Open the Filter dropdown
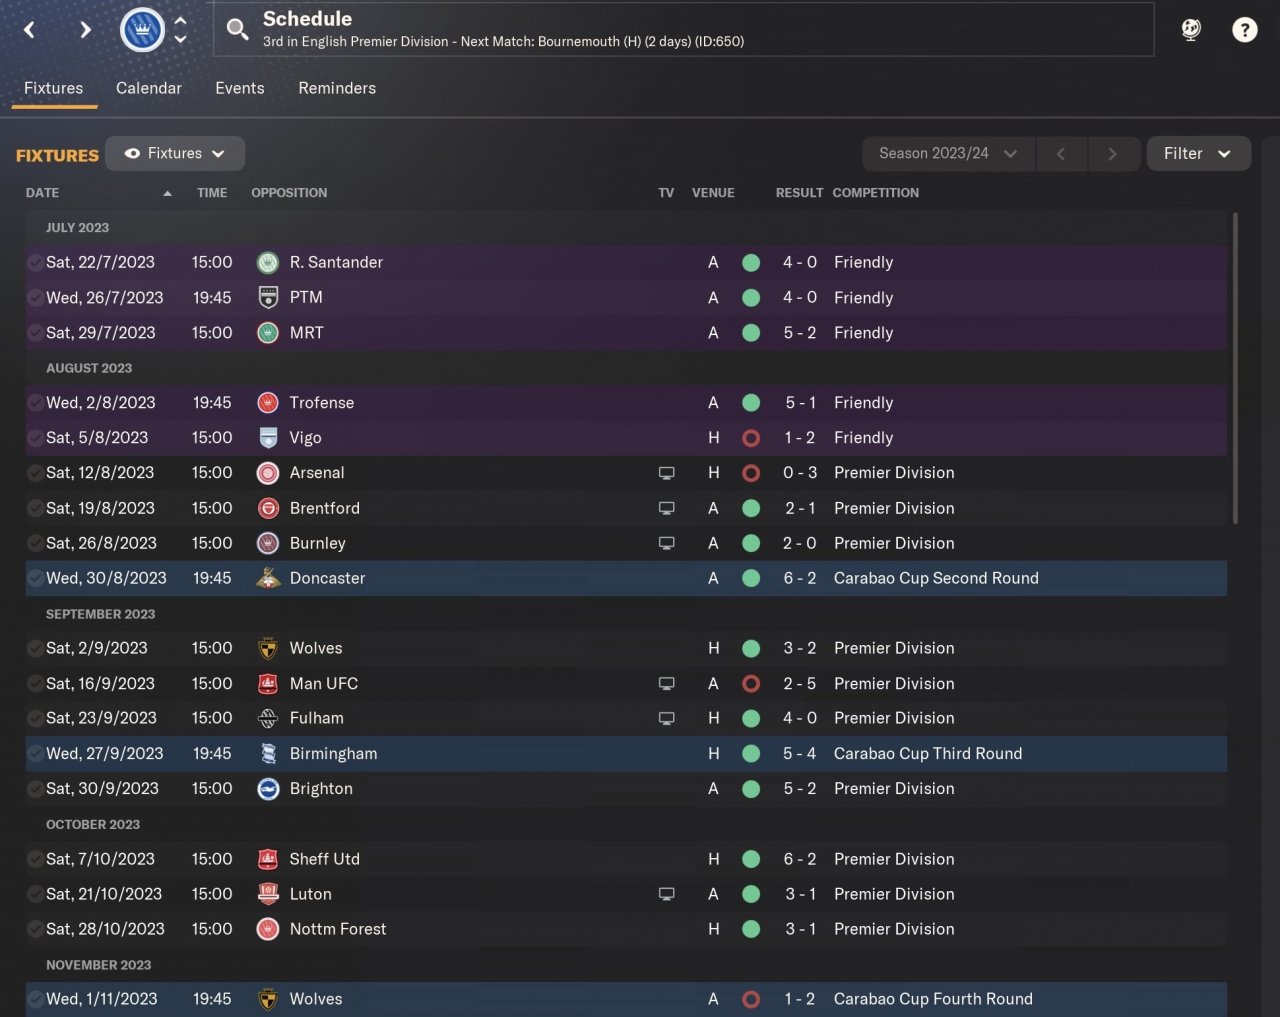This screenshot has width=1280, height=1017. pos(1198,153)
